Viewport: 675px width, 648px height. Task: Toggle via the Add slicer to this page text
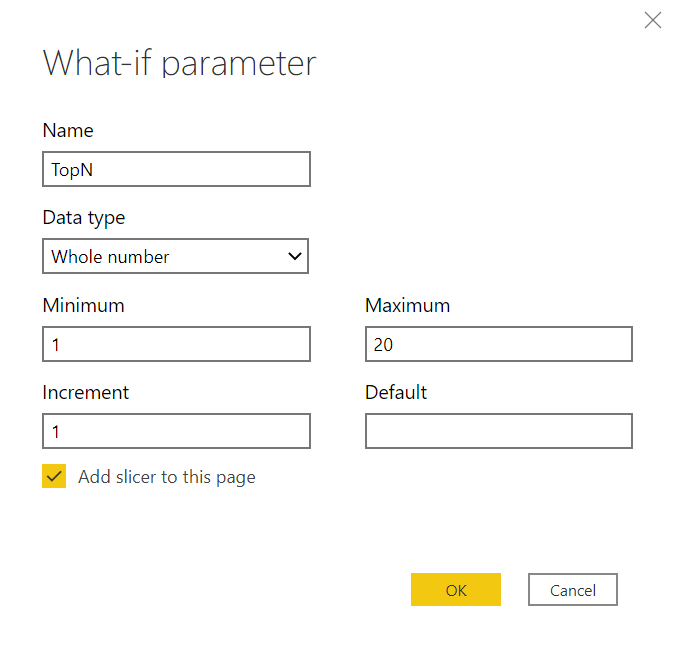167,477
